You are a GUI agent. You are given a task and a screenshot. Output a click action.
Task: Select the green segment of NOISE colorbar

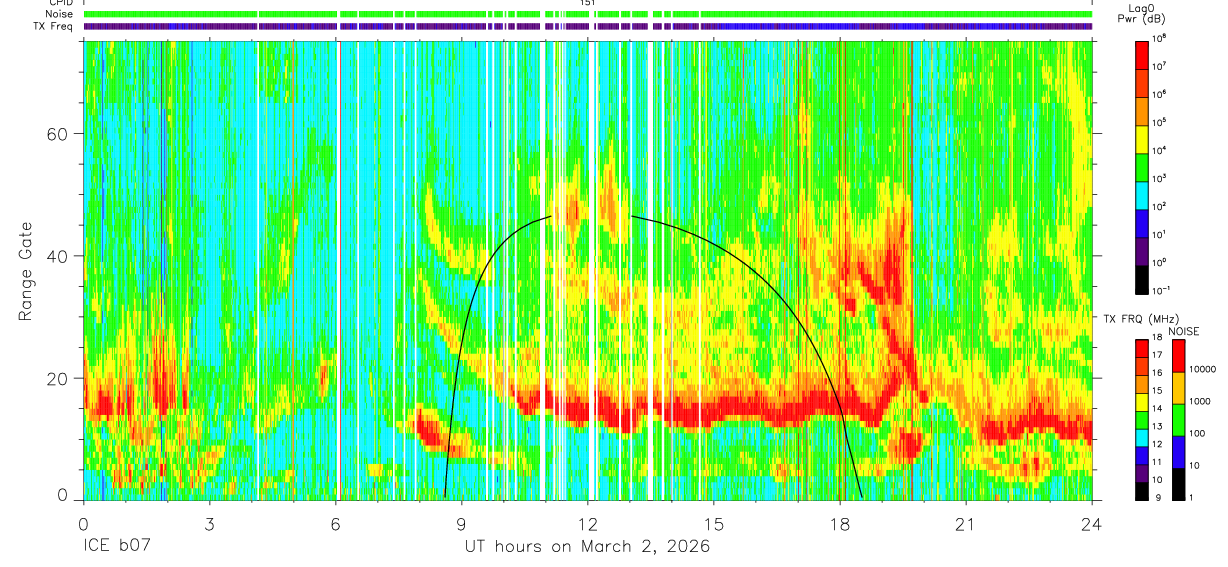click(x=1178, y=419)
